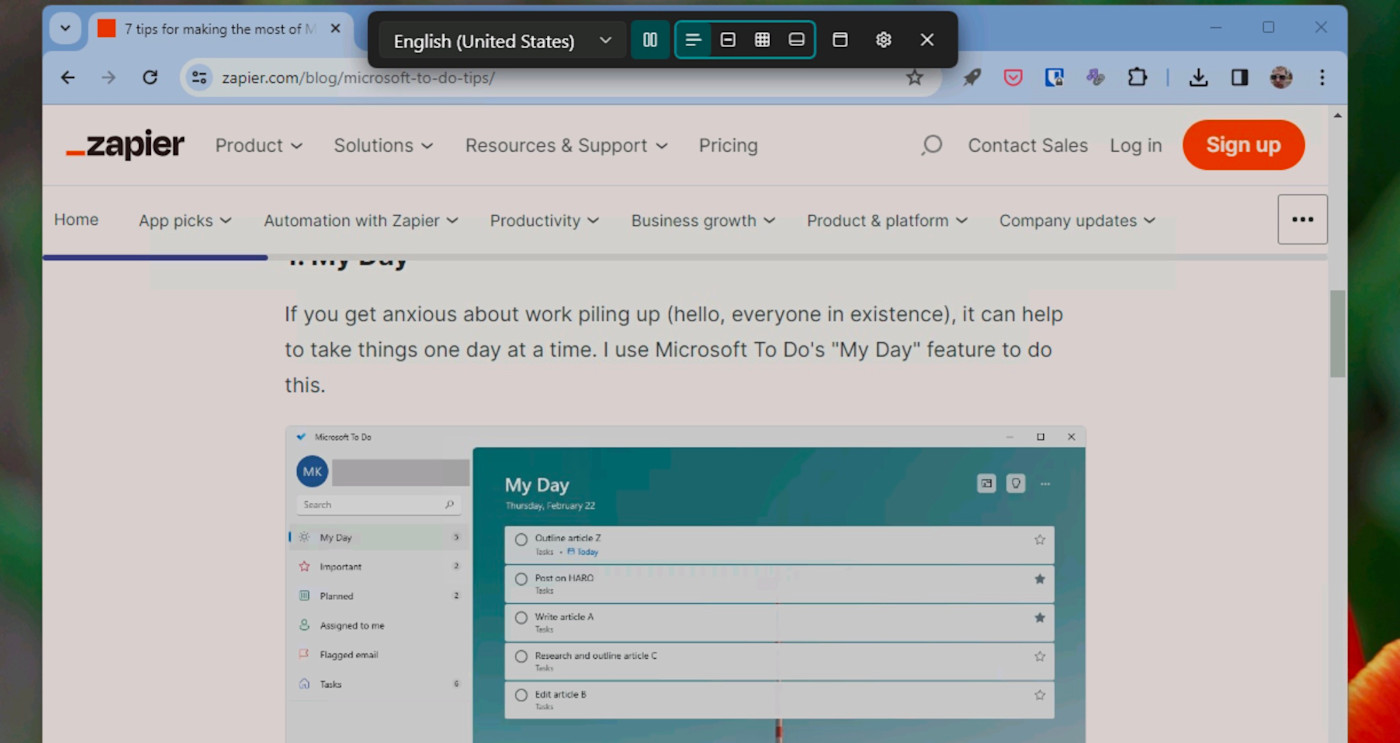Image resolution: width=1400 pixels, height=743 pixels.
Task: Open the overlay toolbar settings gear
Action: click(883, 40)
